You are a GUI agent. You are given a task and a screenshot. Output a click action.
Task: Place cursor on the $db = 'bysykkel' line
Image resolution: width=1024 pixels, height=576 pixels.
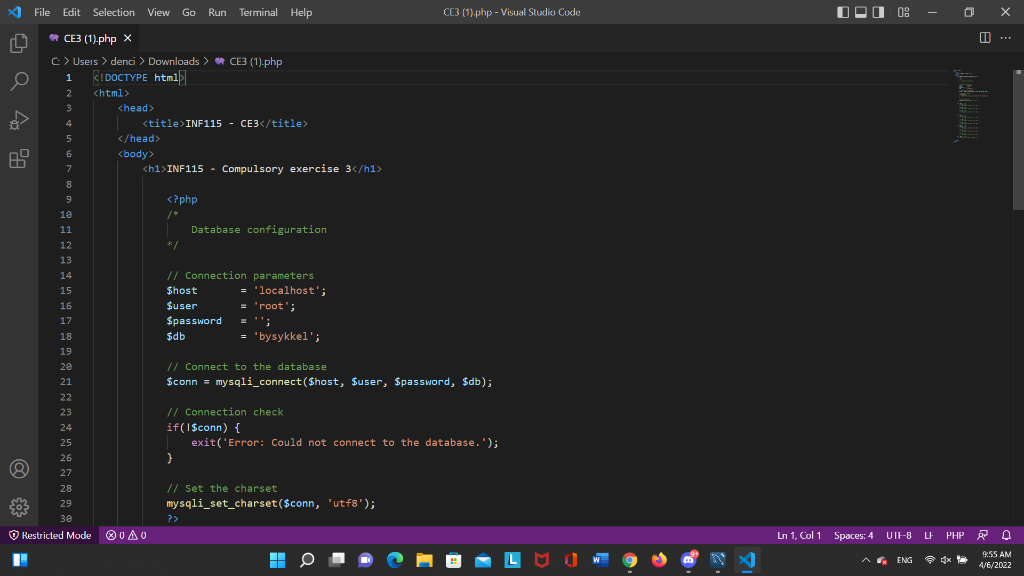point(243,336)
